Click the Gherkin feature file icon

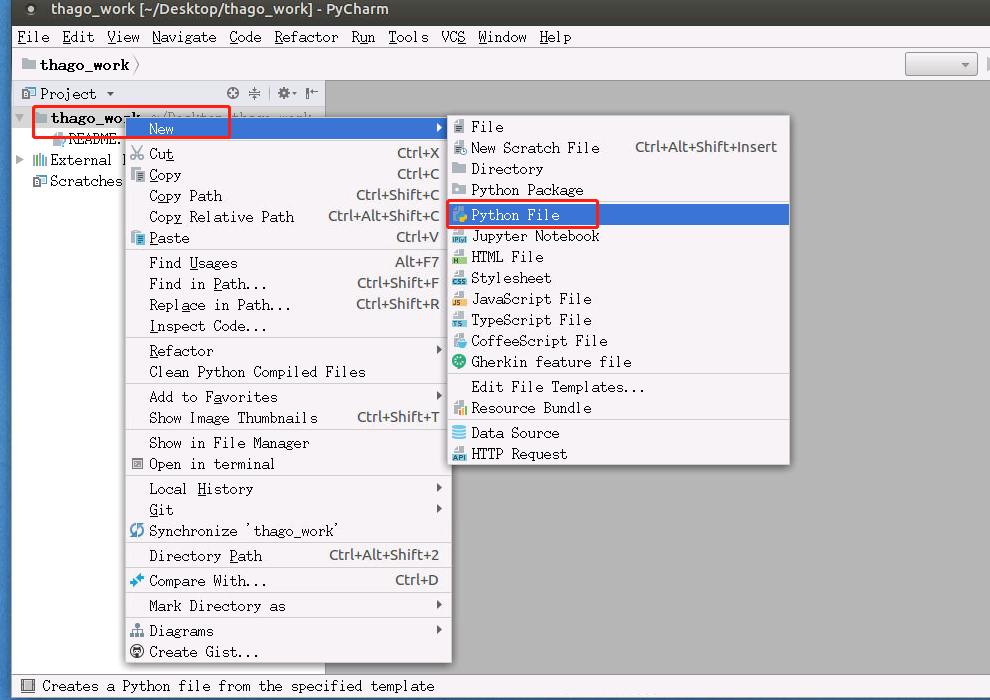click(460, 362)
